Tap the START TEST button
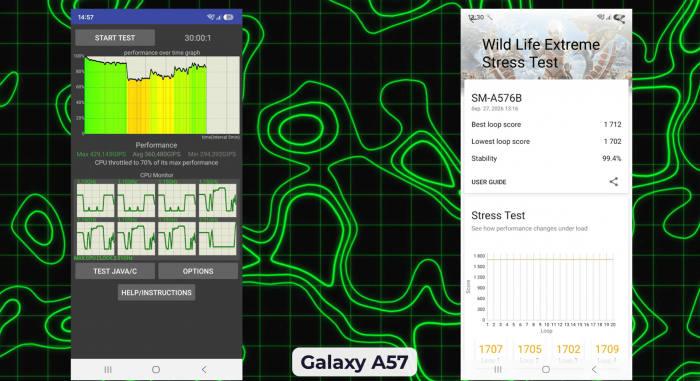This screenshot has height=381, width=700. 115,38
